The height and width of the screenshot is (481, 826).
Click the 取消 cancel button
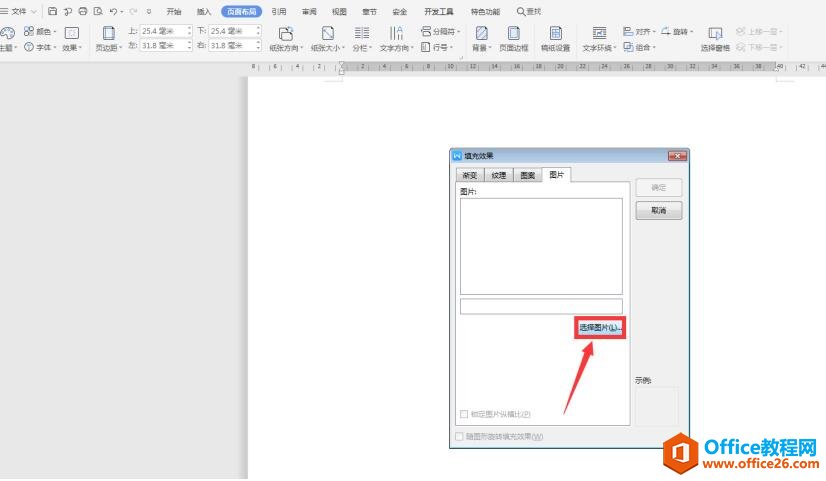(658, 211)
